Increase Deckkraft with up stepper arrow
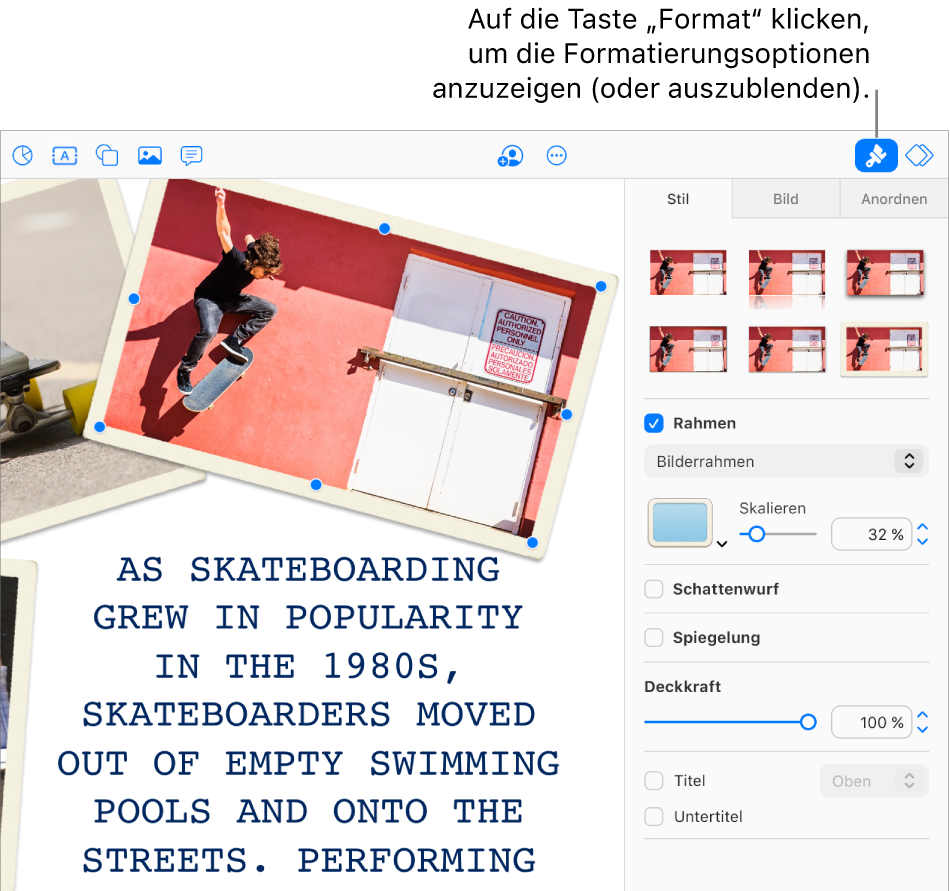 tap(923, 715)
